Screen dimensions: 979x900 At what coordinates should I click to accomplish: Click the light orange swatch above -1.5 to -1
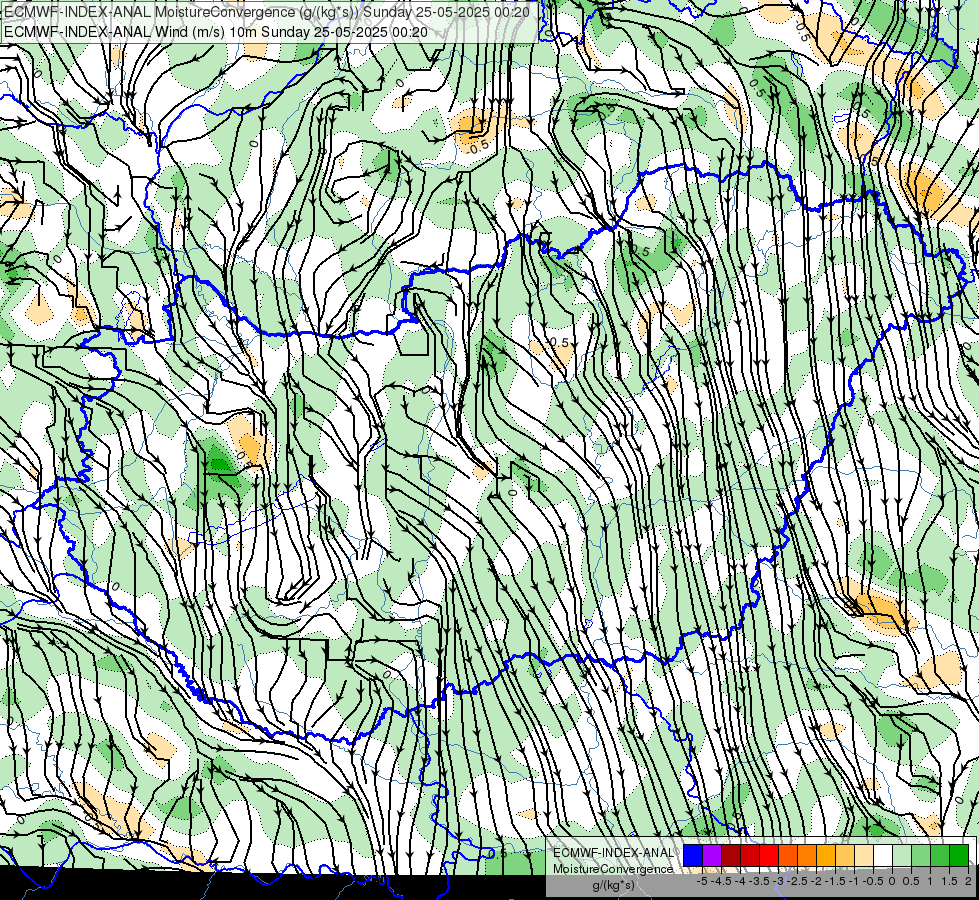pyautogui.click(x=845, y=855)
